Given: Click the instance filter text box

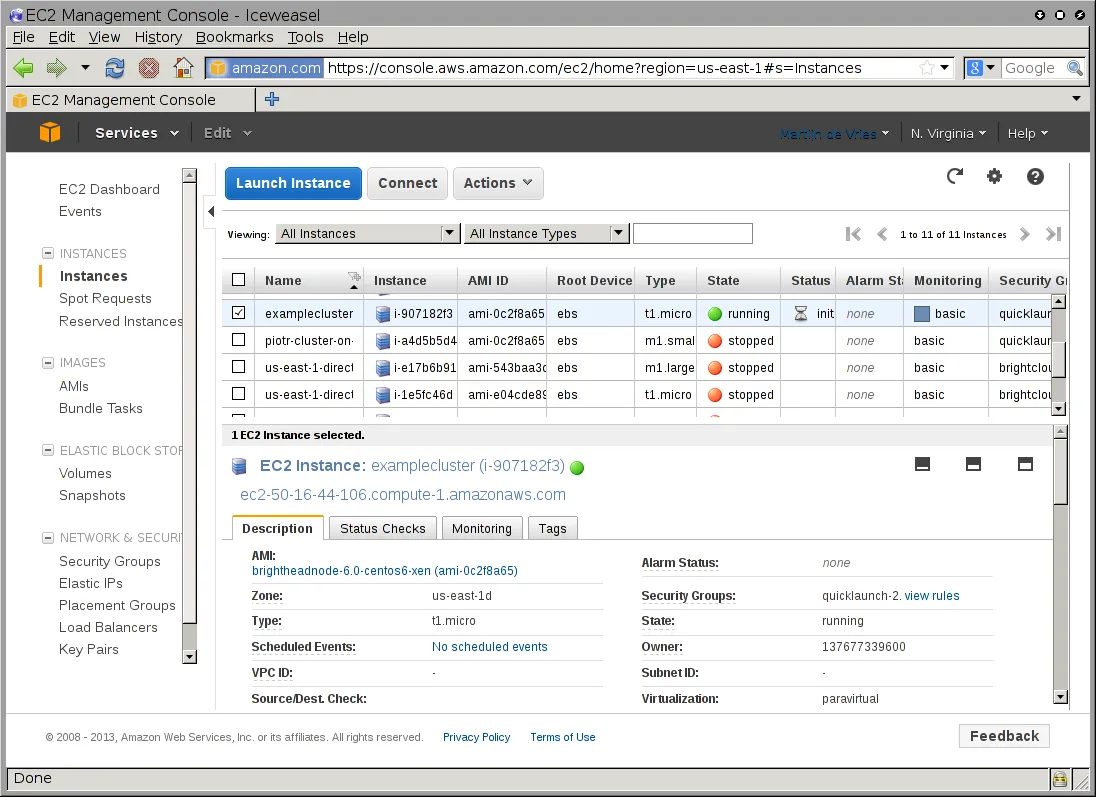Looking at the screenshot, I should tap(693, 234).
